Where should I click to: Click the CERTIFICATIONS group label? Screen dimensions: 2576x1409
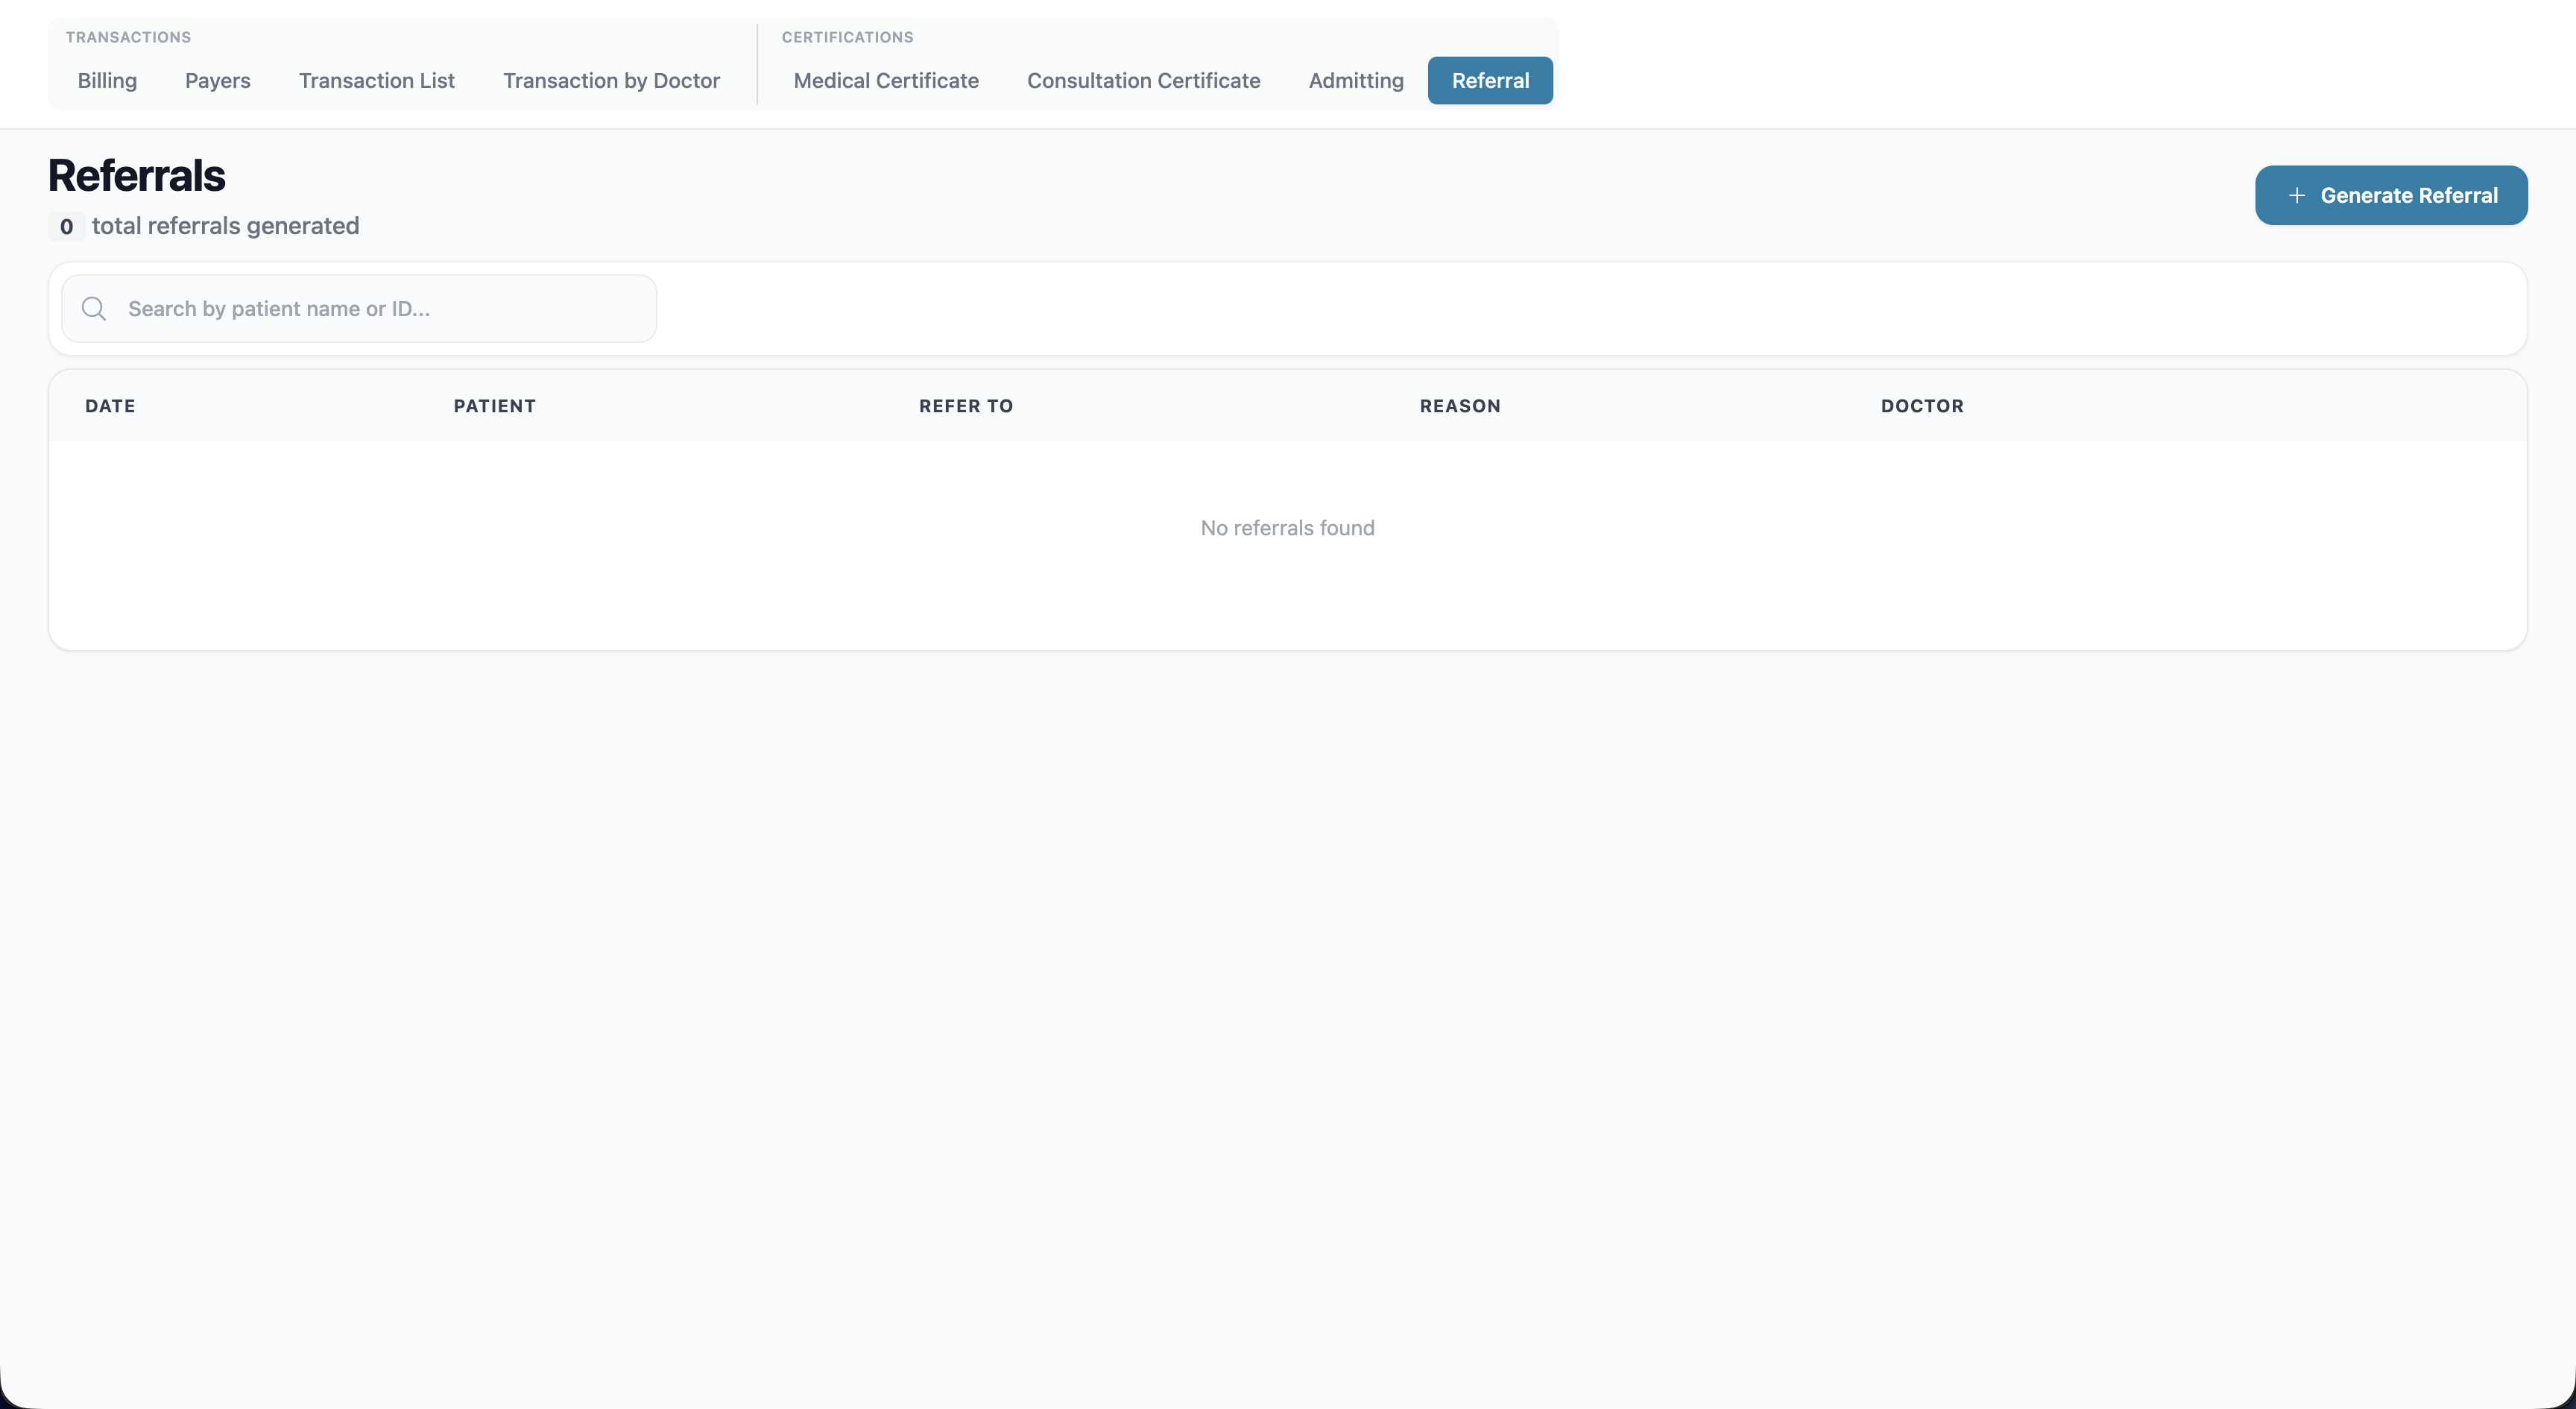coord(847,37)
